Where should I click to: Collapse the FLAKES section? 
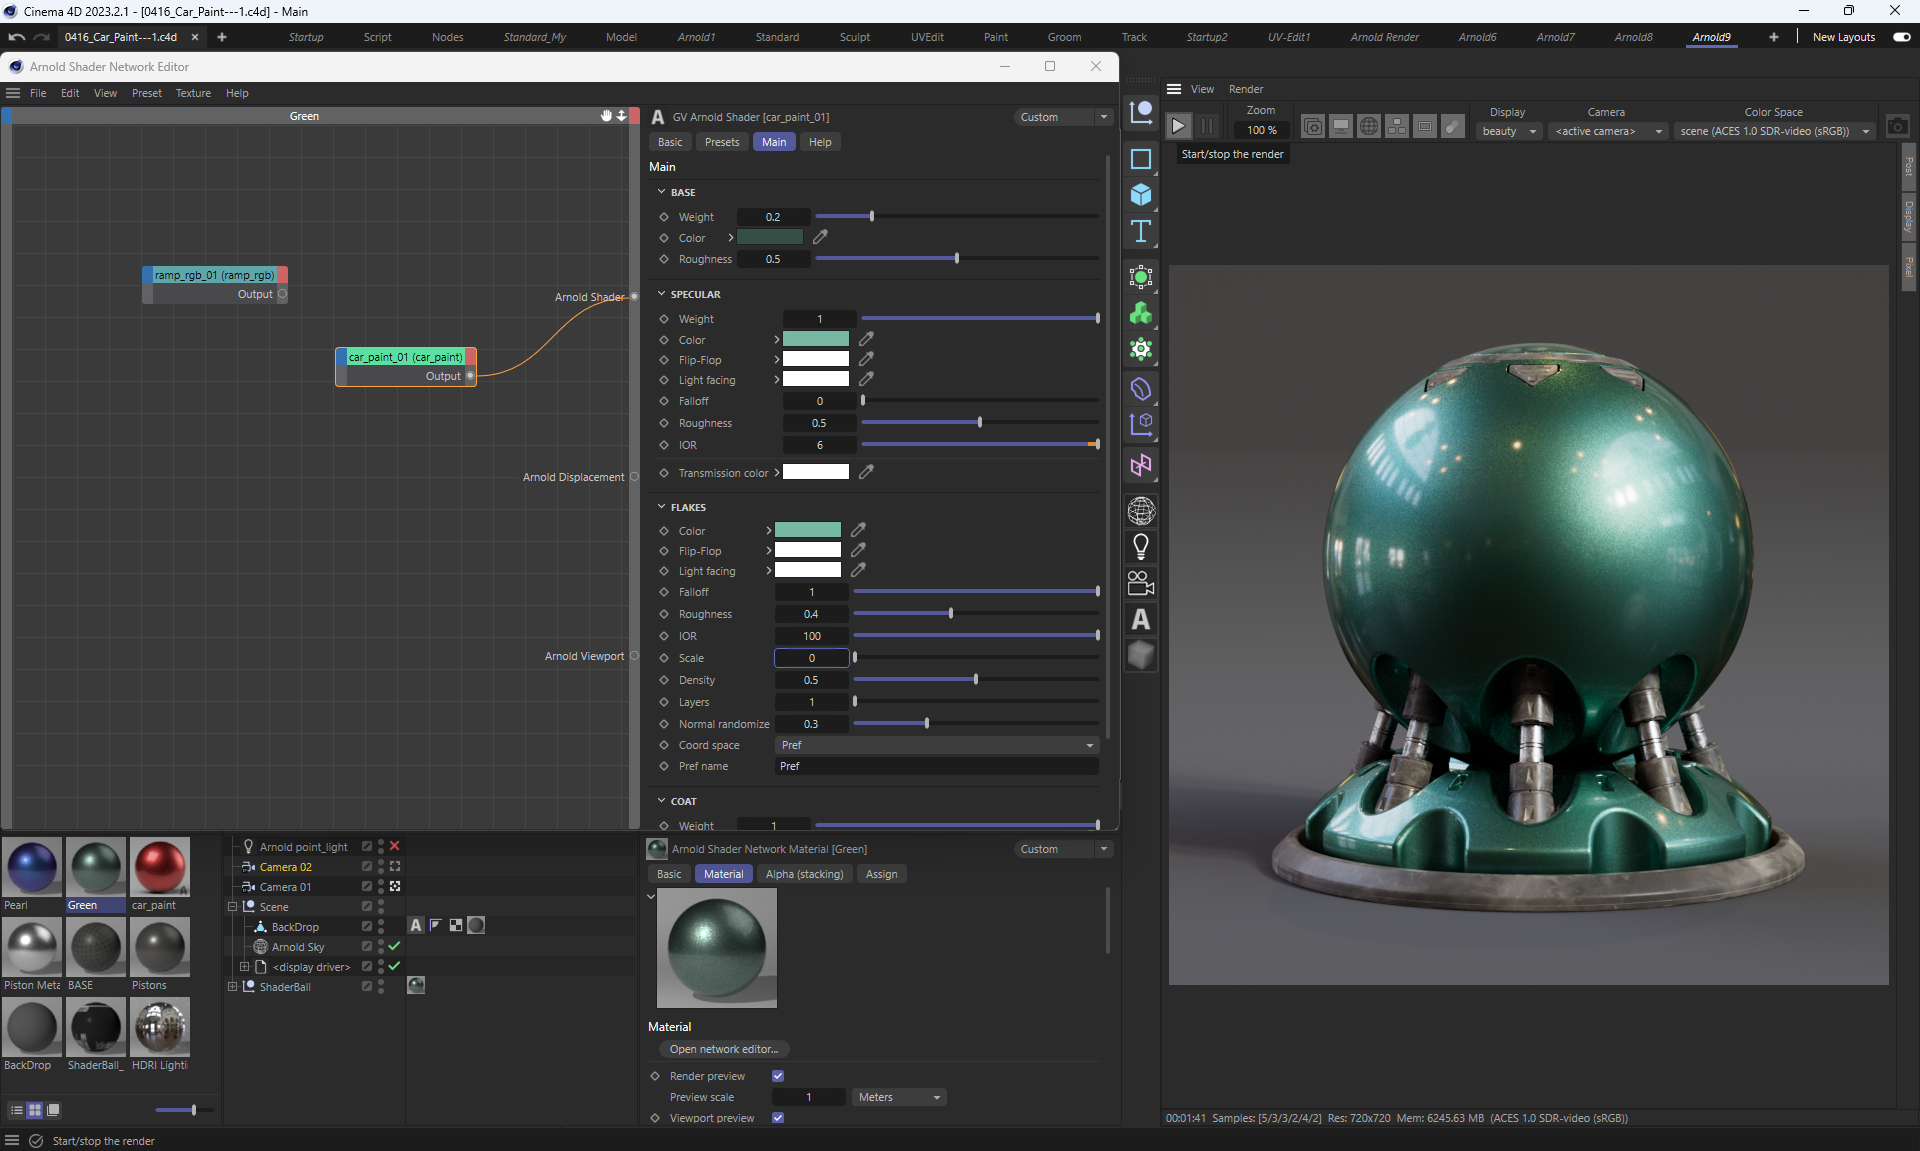661,507
